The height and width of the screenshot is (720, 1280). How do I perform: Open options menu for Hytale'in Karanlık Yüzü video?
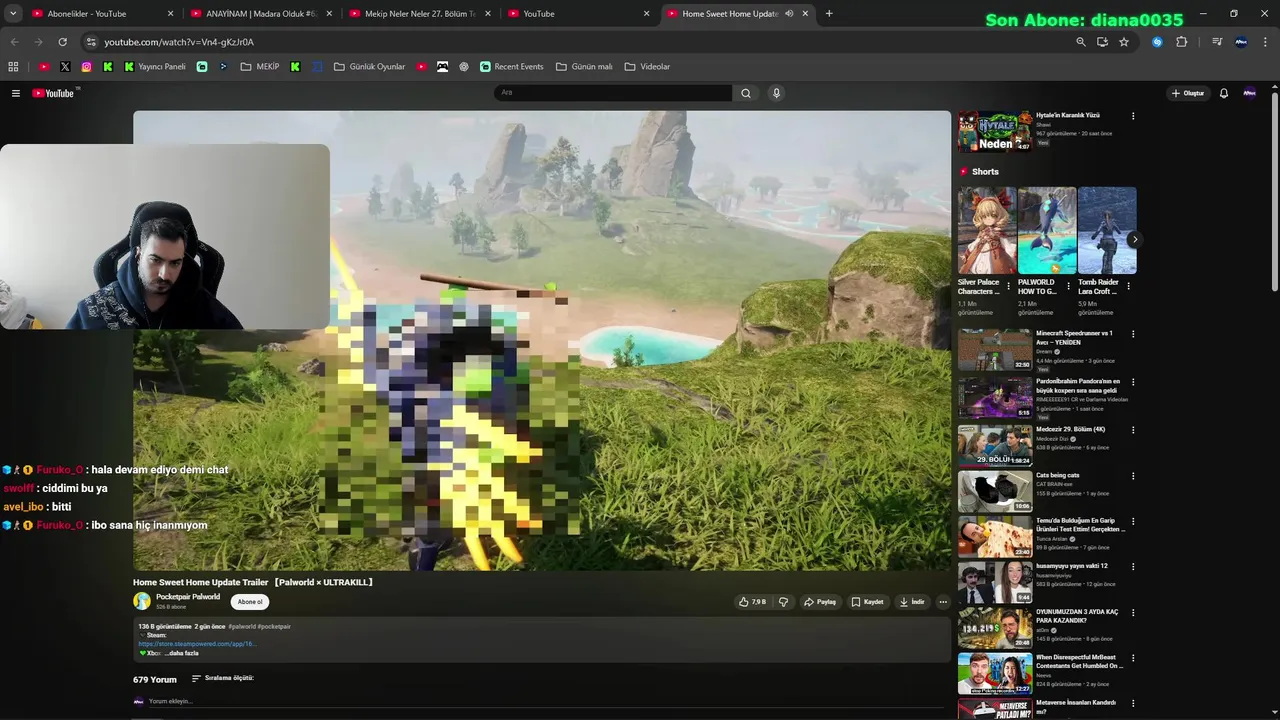tap(1133, 116)
